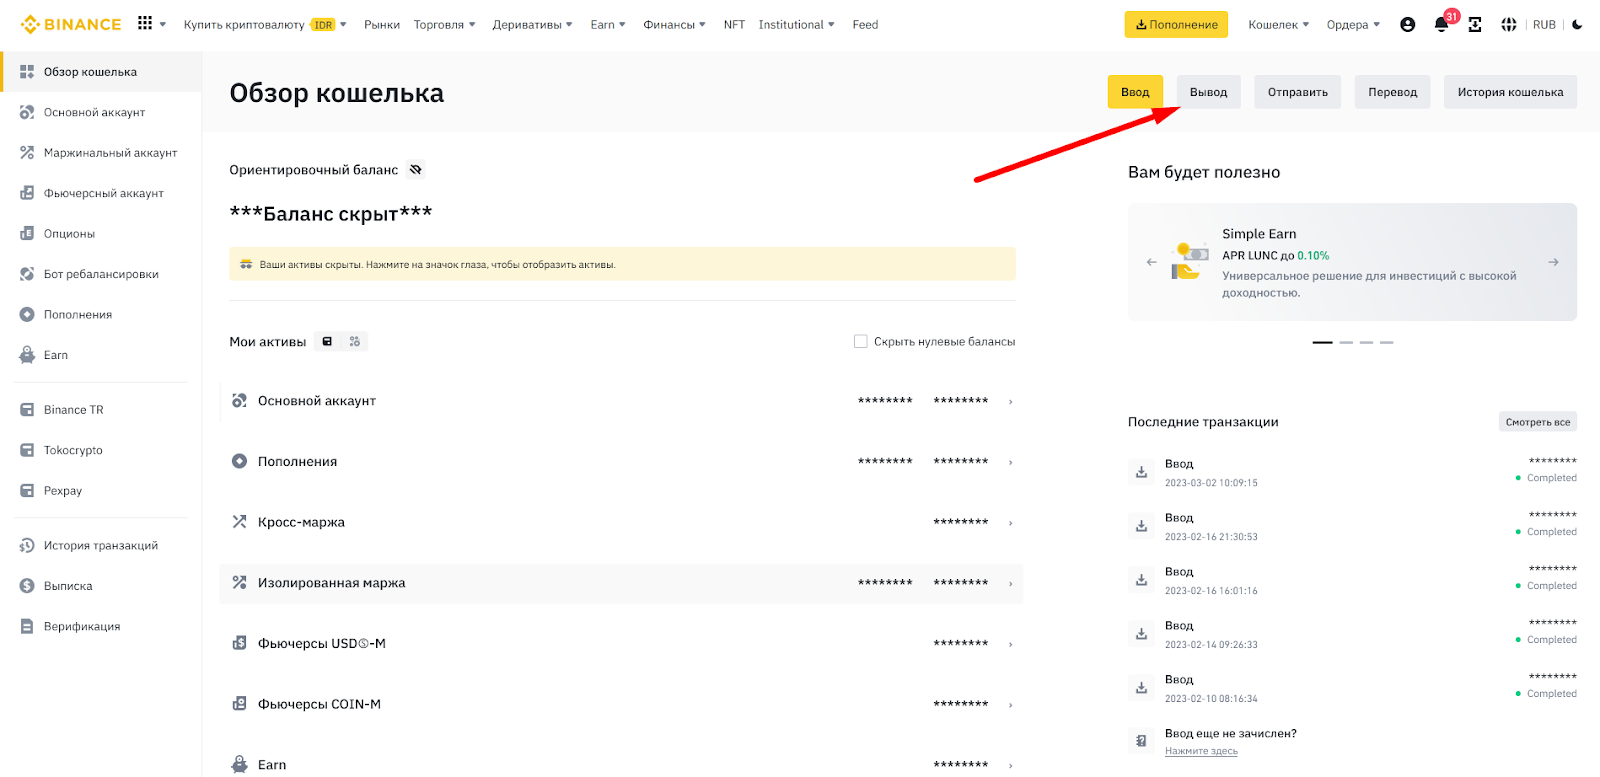Open Earn in left sidebar
This screenshot has height=777, width=1600.
tap(100, 355)
